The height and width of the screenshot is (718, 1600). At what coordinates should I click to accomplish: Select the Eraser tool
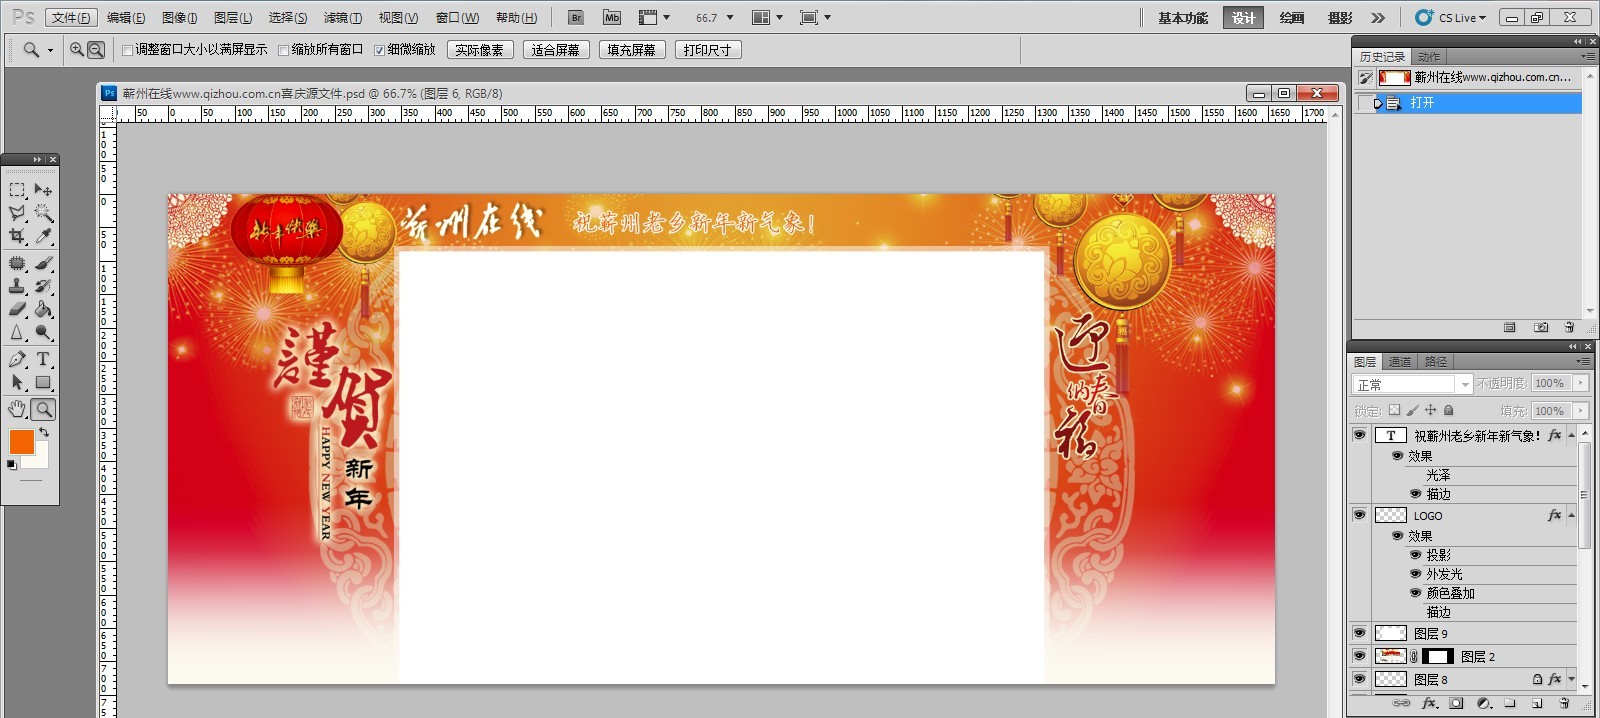pyautogui.click(x=17, y=309)
